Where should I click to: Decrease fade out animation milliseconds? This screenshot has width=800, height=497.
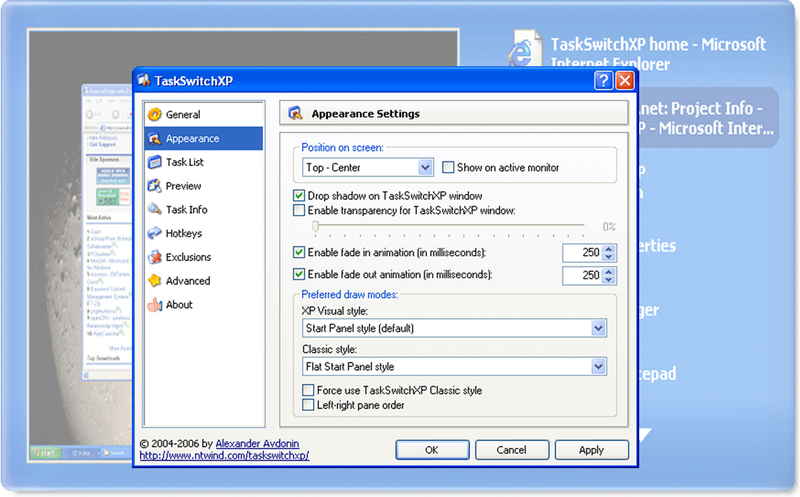[609, 279]
